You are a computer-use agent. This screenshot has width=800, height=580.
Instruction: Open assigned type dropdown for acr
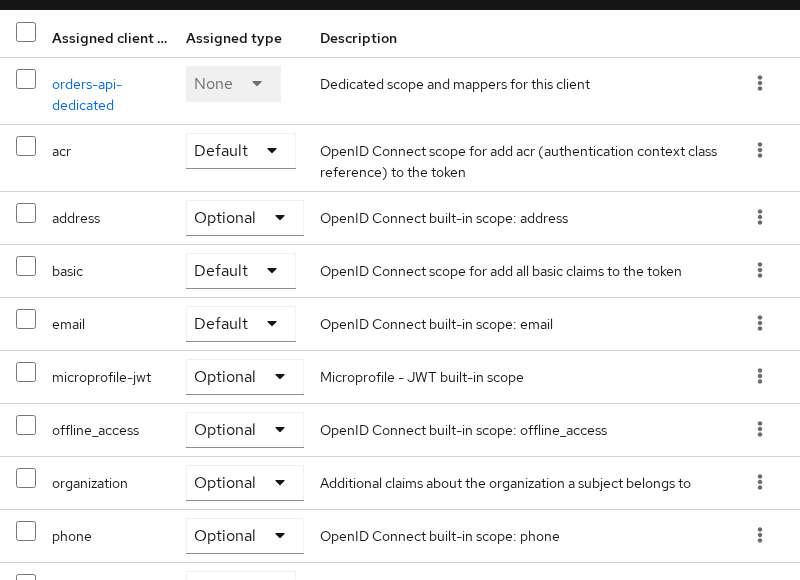(x=241, y=151)
